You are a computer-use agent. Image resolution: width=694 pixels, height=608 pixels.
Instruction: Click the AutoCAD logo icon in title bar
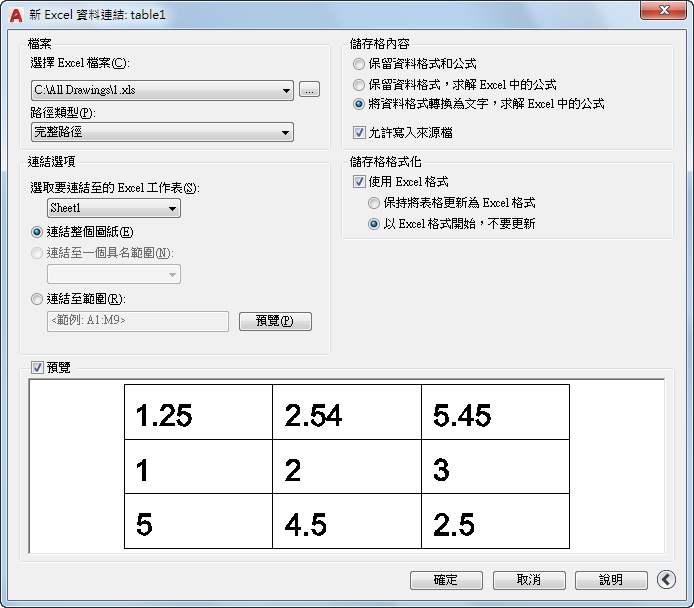click(x=16, y=15)
